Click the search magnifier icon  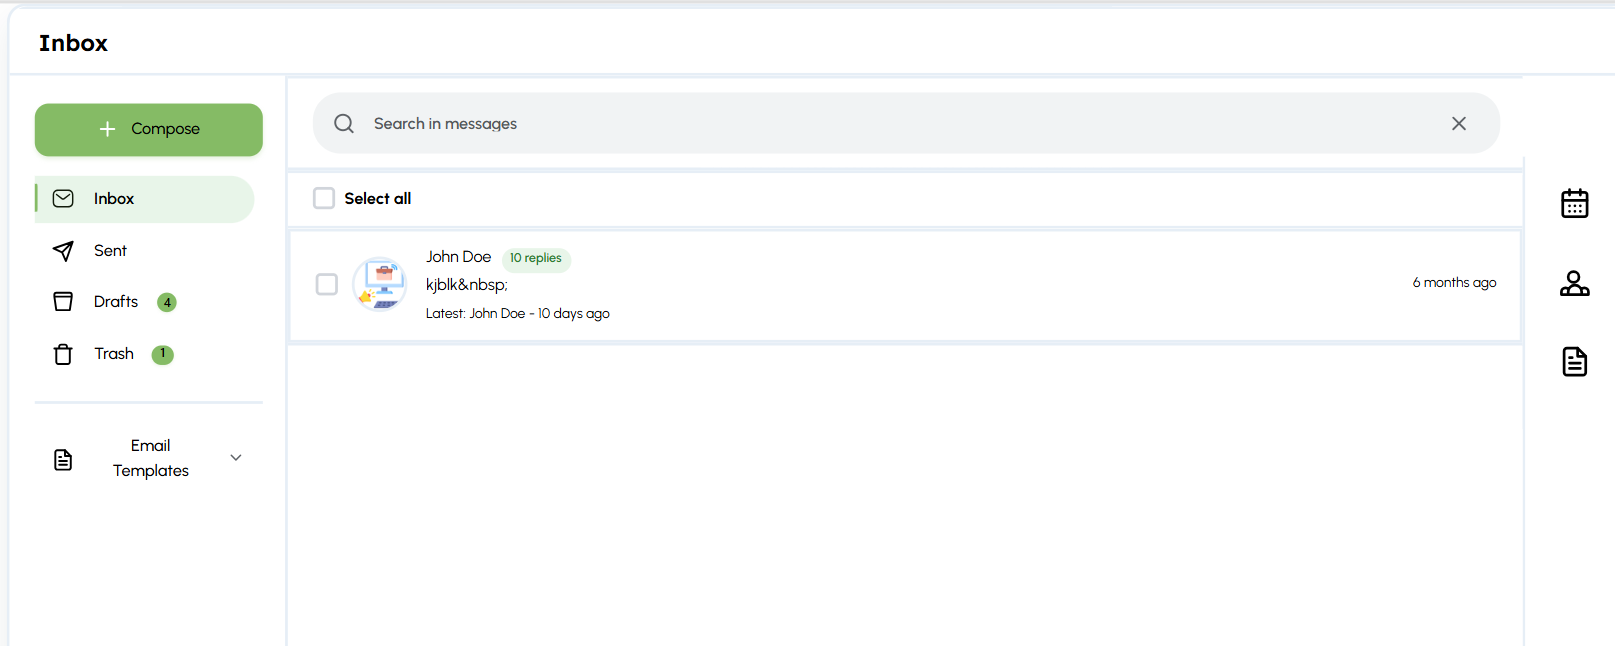pos(344,123)
